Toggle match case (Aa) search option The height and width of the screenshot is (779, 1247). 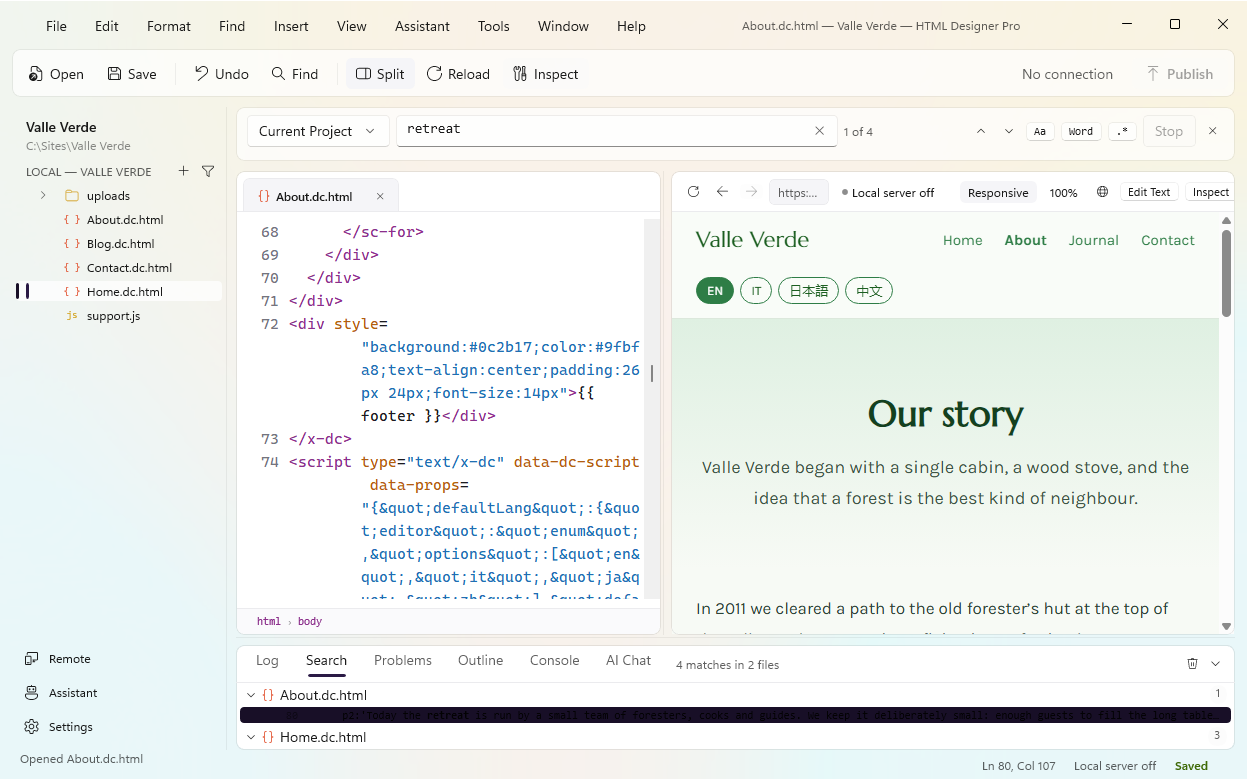[x=1040, y=131]
